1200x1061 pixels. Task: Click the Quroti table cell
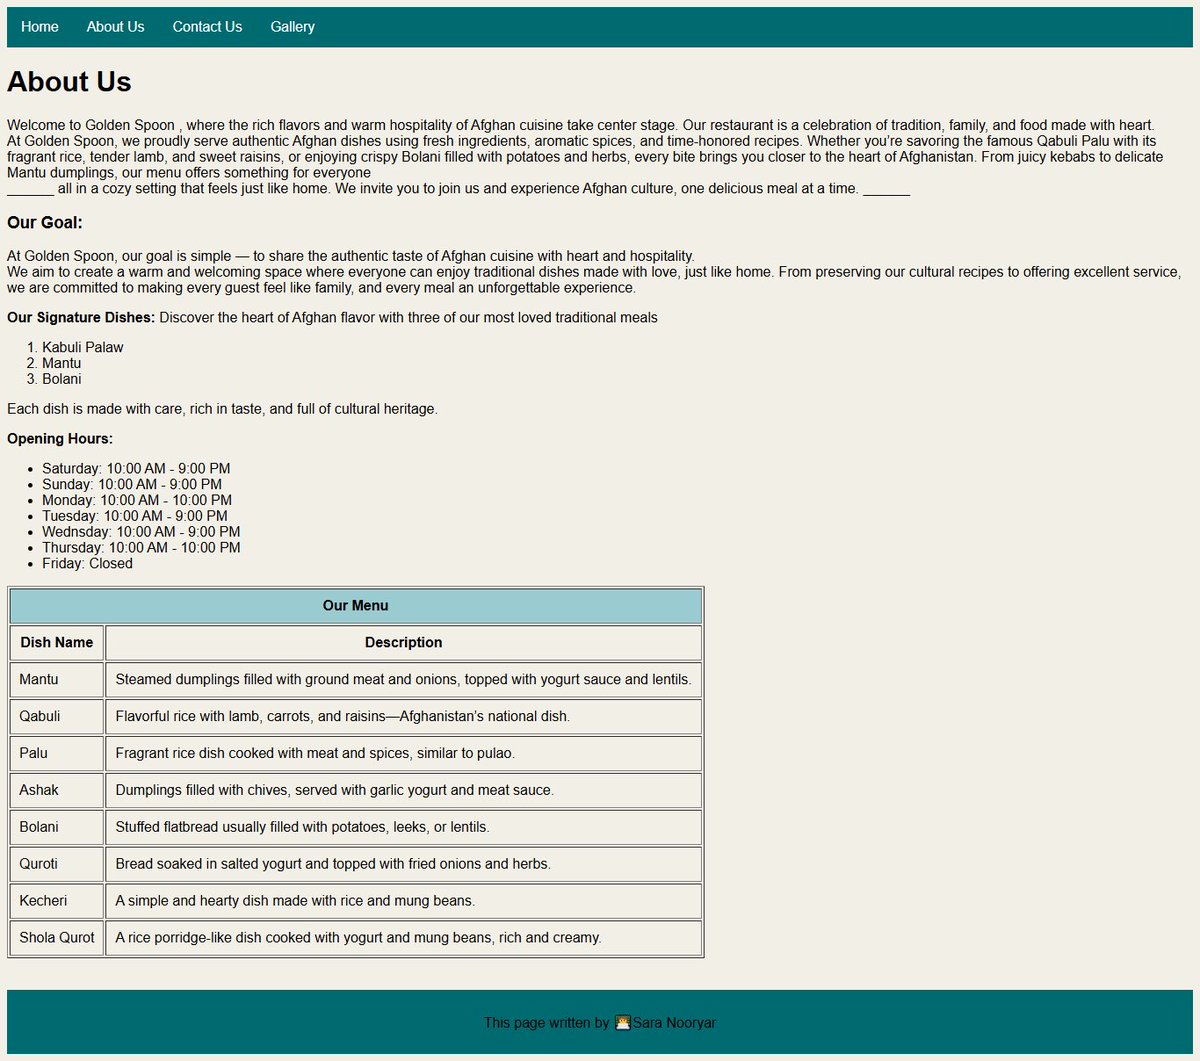click(57, 865)
